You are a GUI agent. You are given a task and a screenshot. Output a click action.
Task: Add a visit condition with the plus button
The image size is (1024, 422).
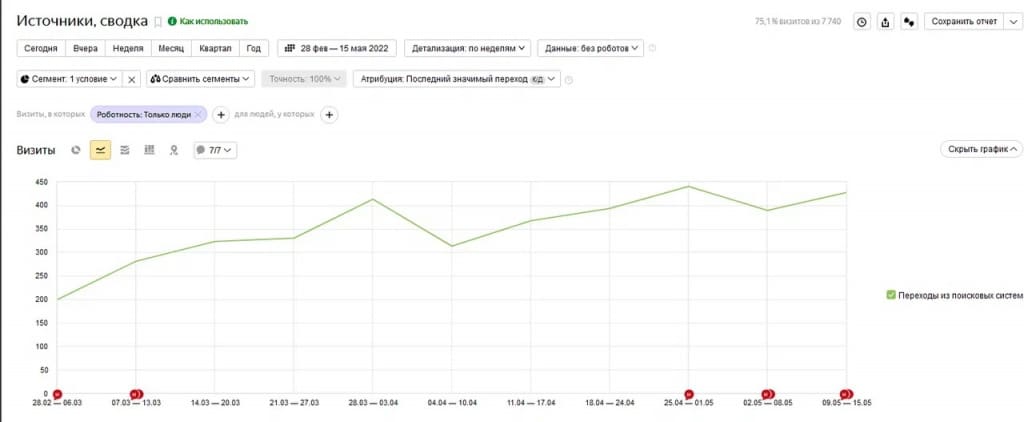tap(221, 115)
